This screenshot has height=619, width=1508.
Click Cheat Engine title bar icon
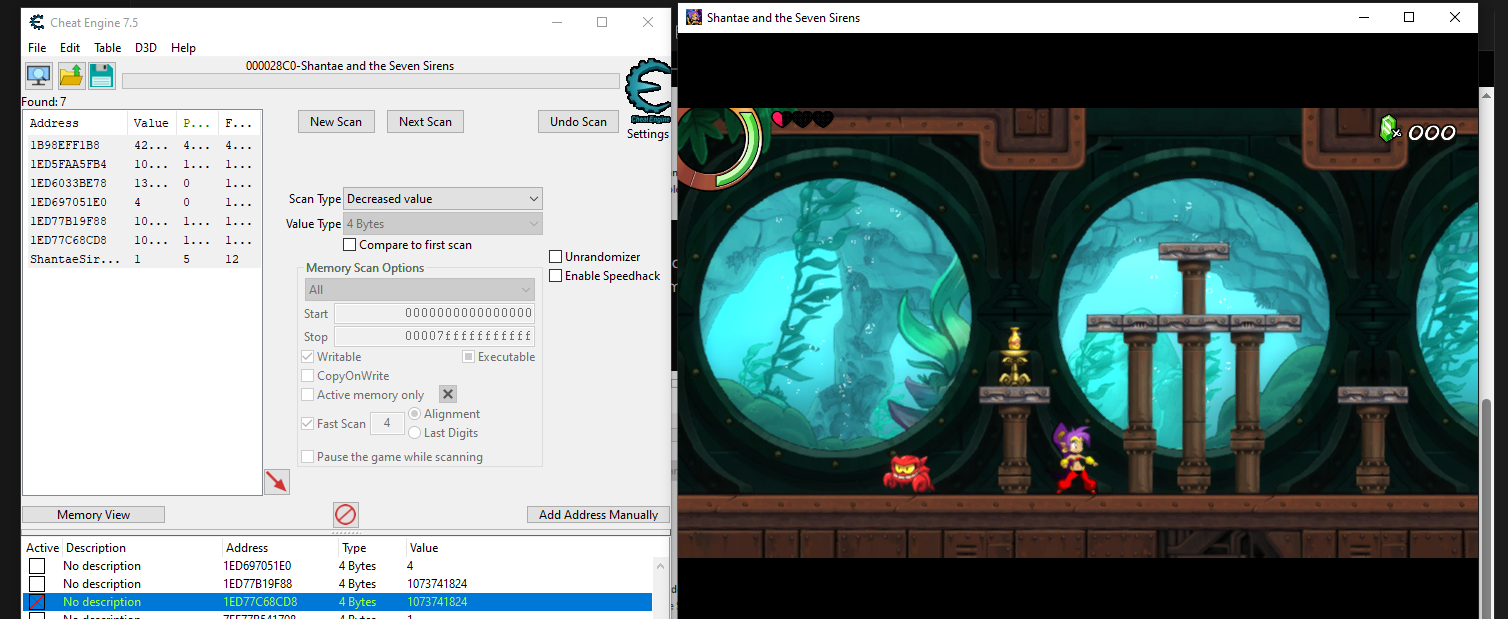[x=37, y=22]
